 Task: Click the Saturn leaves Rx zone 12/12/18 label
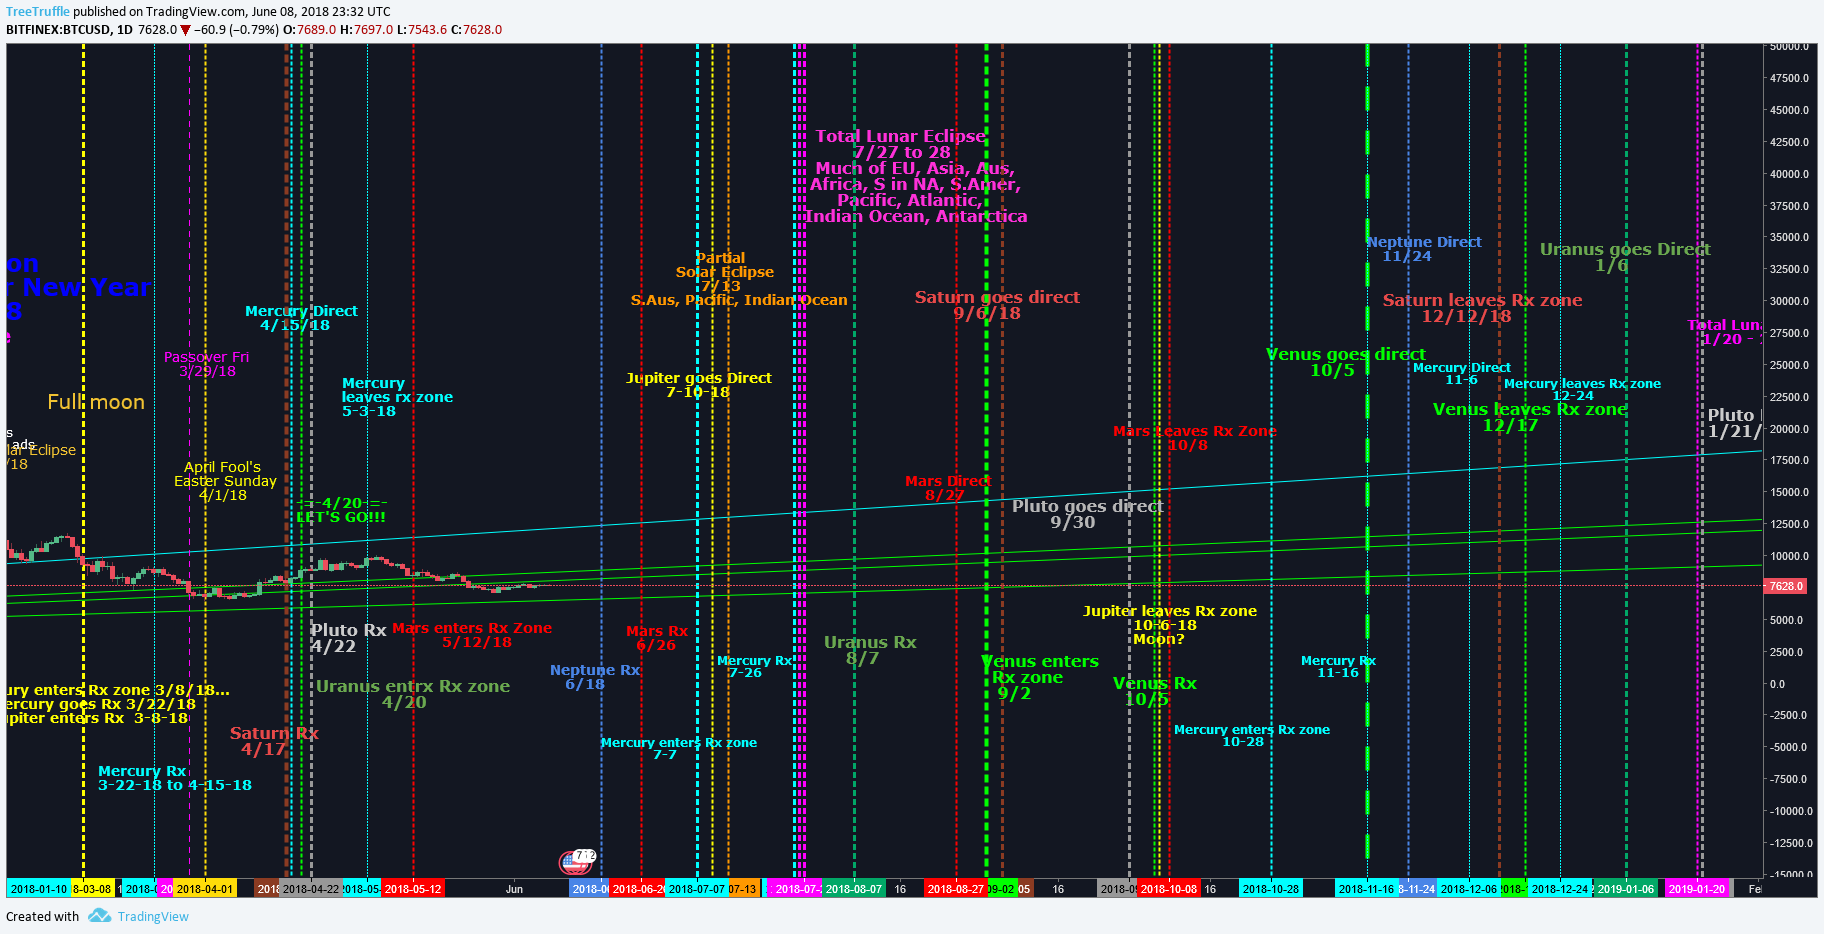pos(1482,308)
